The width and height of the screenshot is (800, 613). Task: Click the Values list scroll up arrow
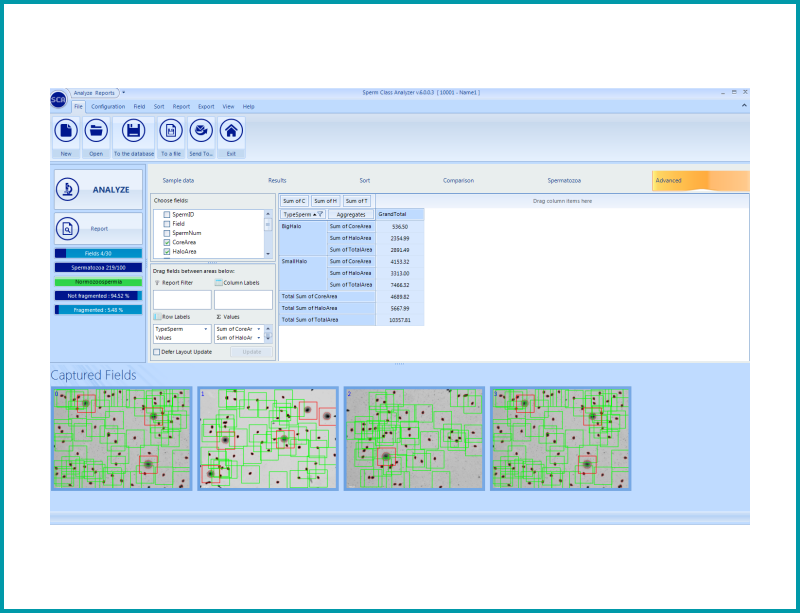[268, 329]
